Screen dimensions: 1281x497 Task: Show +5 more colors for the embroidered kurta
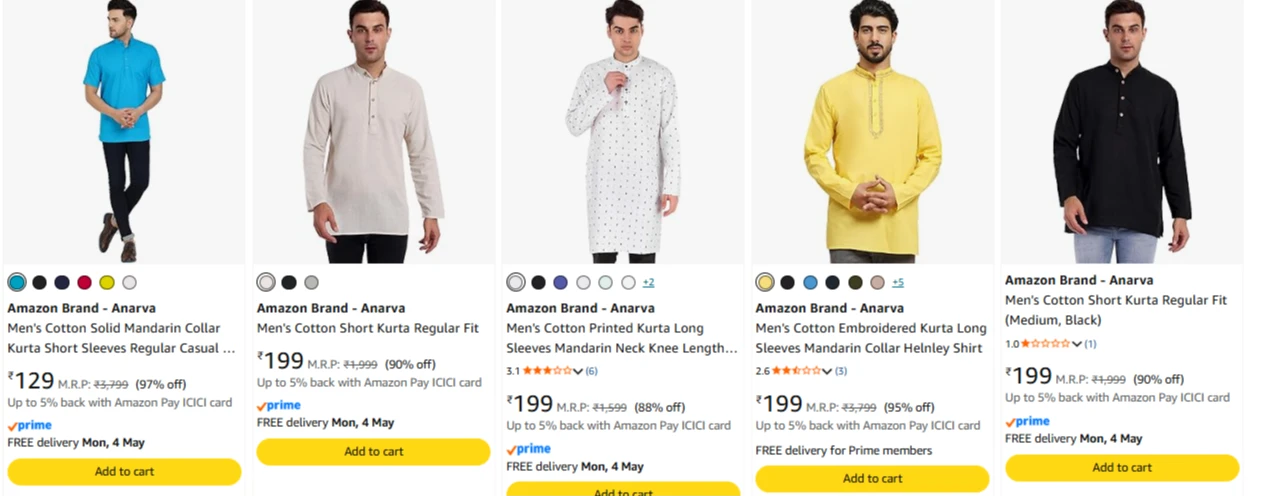[897, 283]
